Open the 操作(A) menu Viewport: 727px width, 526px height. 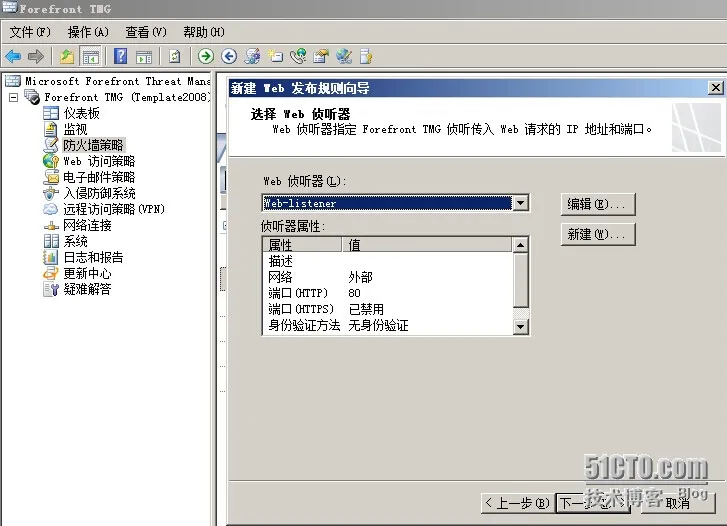click(x=88, y=32)
